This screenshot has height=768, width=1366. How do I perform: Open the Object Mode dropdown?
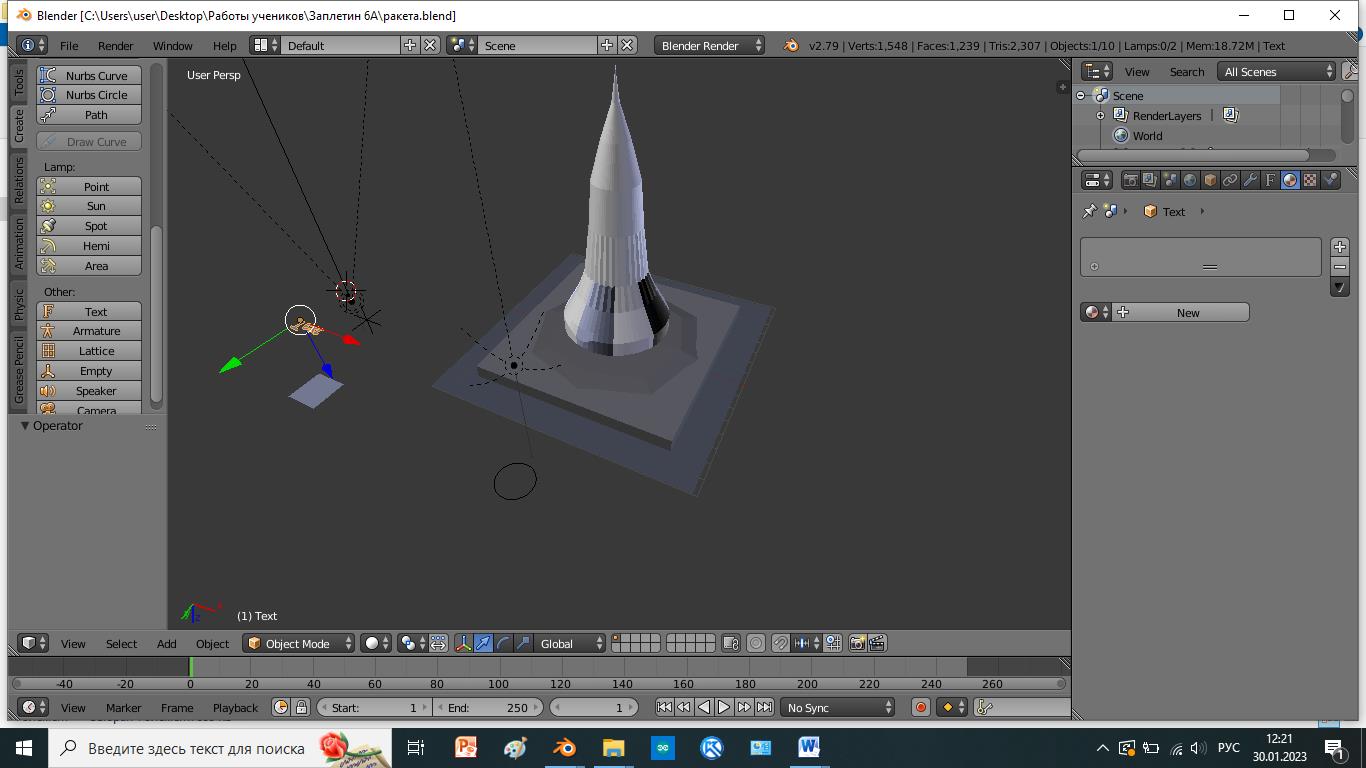[299, 643]
